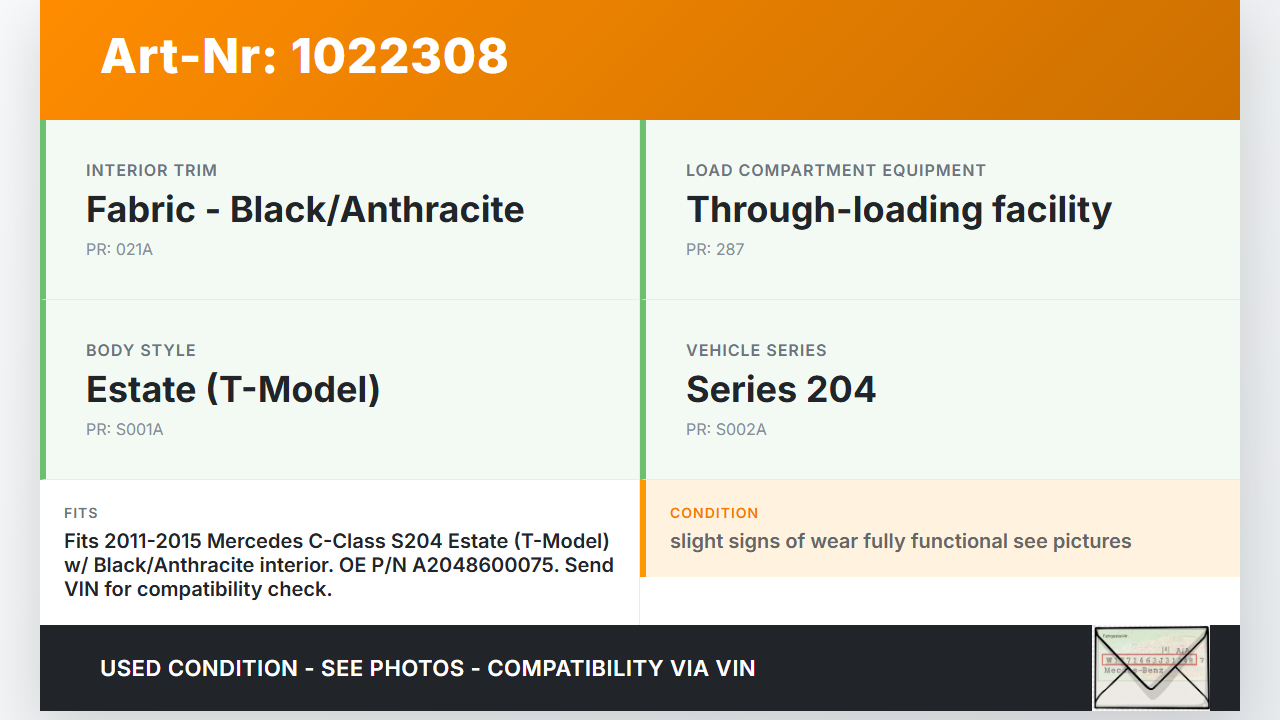The height and width of the screenshot is (720, 1280).
Task: Click the Fits section label
Action: (81, 513)
